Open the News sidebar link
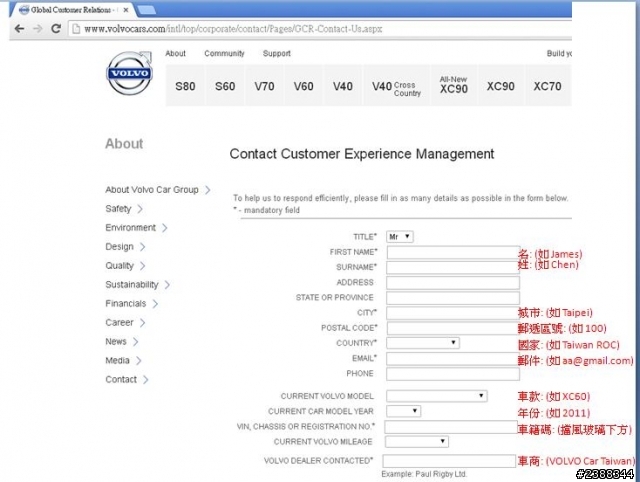 pos(116,342)
